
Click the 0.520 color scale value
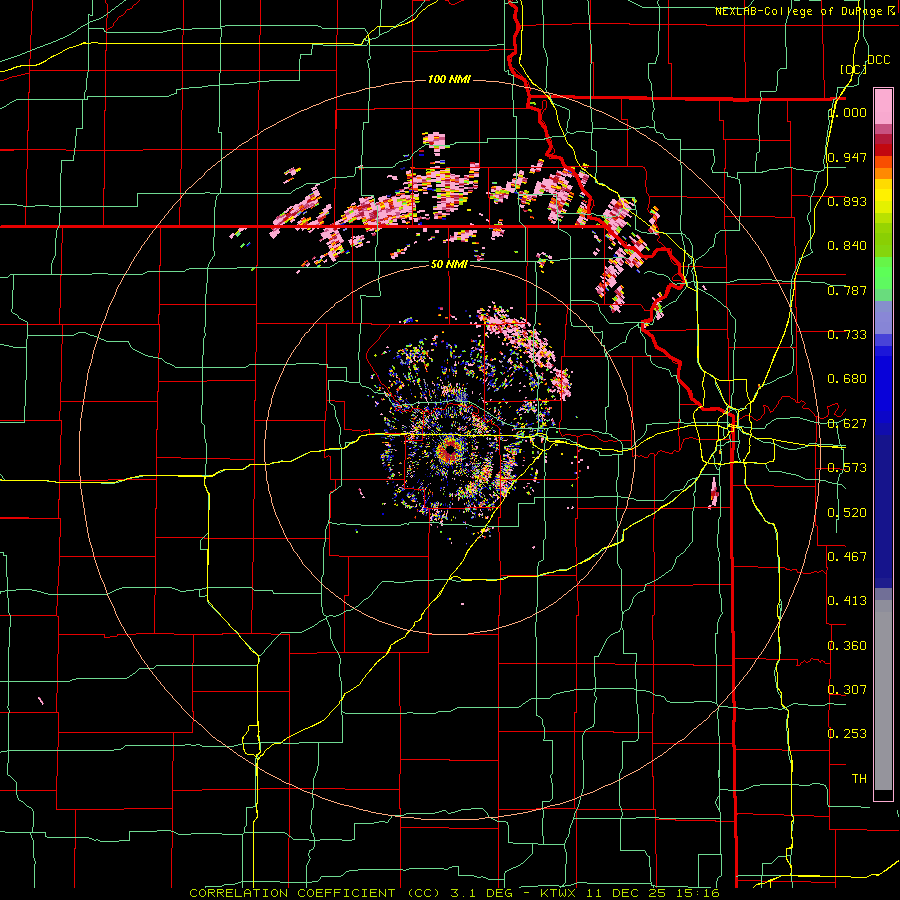pyautogui.click(x=847, y=512)
